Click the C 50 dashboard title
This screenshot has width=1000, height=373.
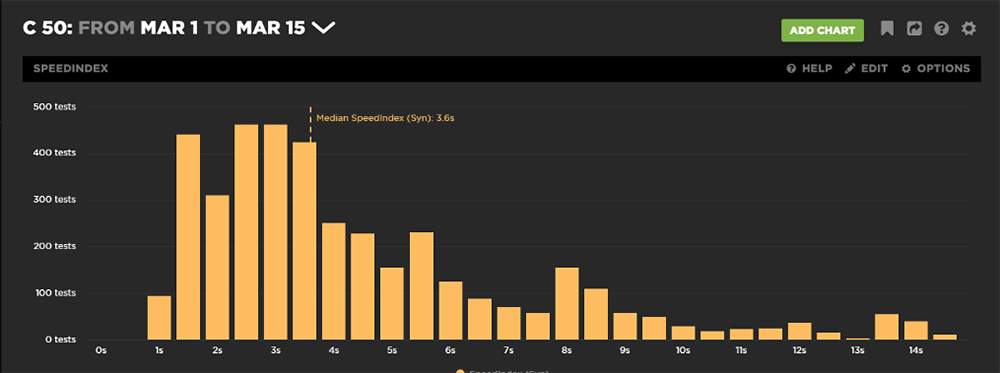pyautogui.click(x=48, y=29)
